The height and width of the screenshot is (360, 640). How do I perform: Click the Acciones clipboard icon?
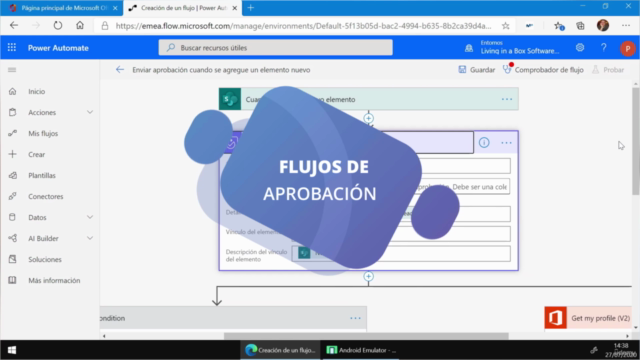(x=12, y=112)
